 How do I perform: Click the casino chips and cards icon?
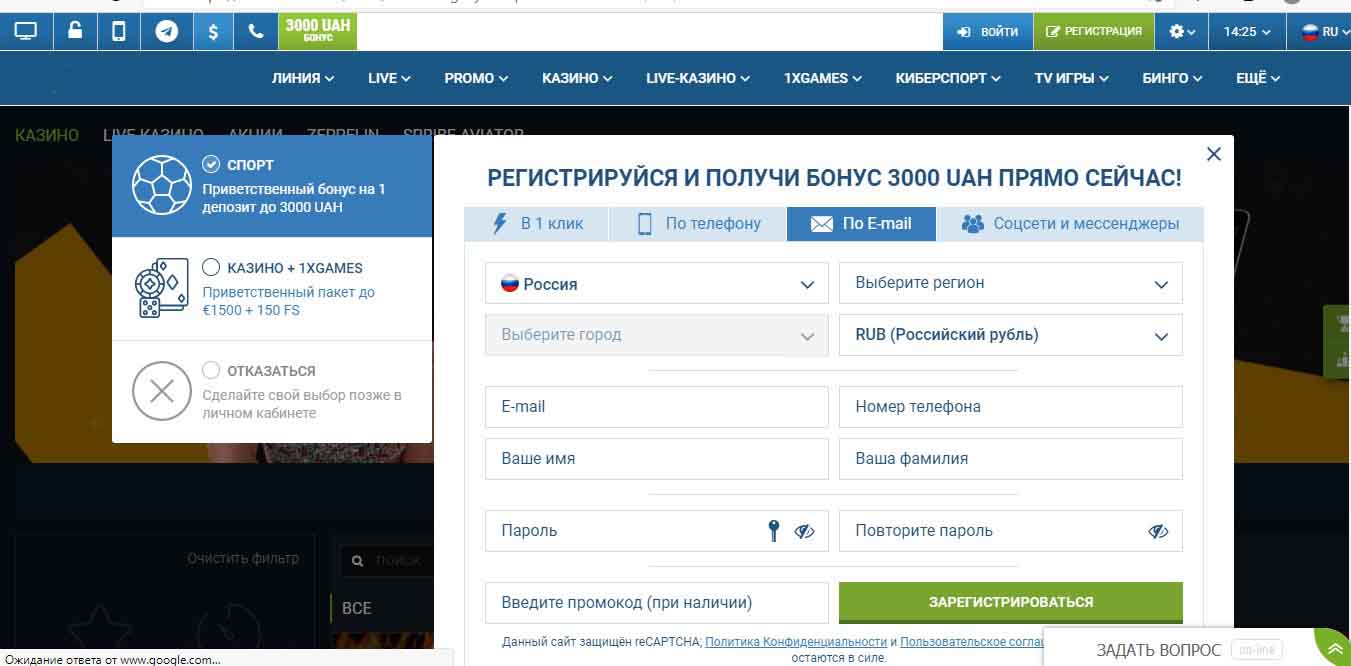click(x=161, y=289)
